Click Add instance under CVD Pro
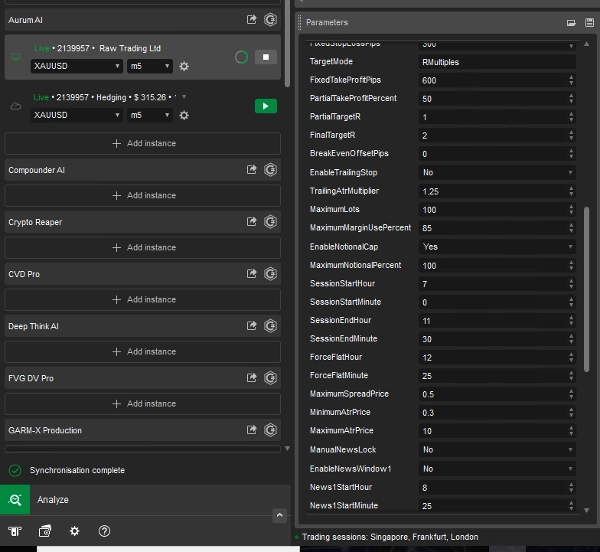This screenshot has height=552, width=600. [x=143, y=300]
